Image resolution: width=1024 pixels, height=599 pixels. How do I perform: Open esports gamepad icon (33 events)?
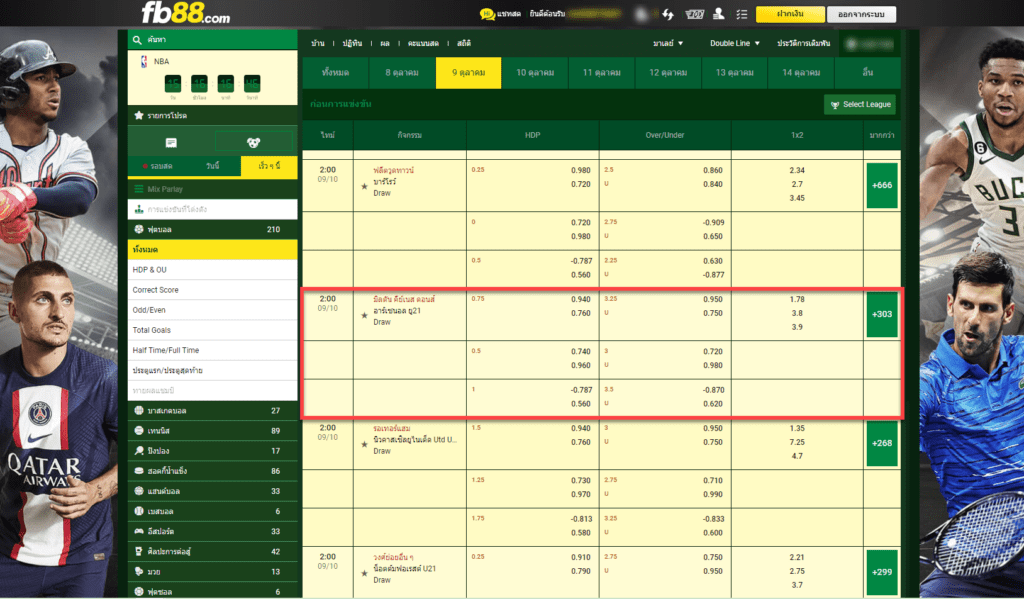pyautogui.click(x=138, y=532)
